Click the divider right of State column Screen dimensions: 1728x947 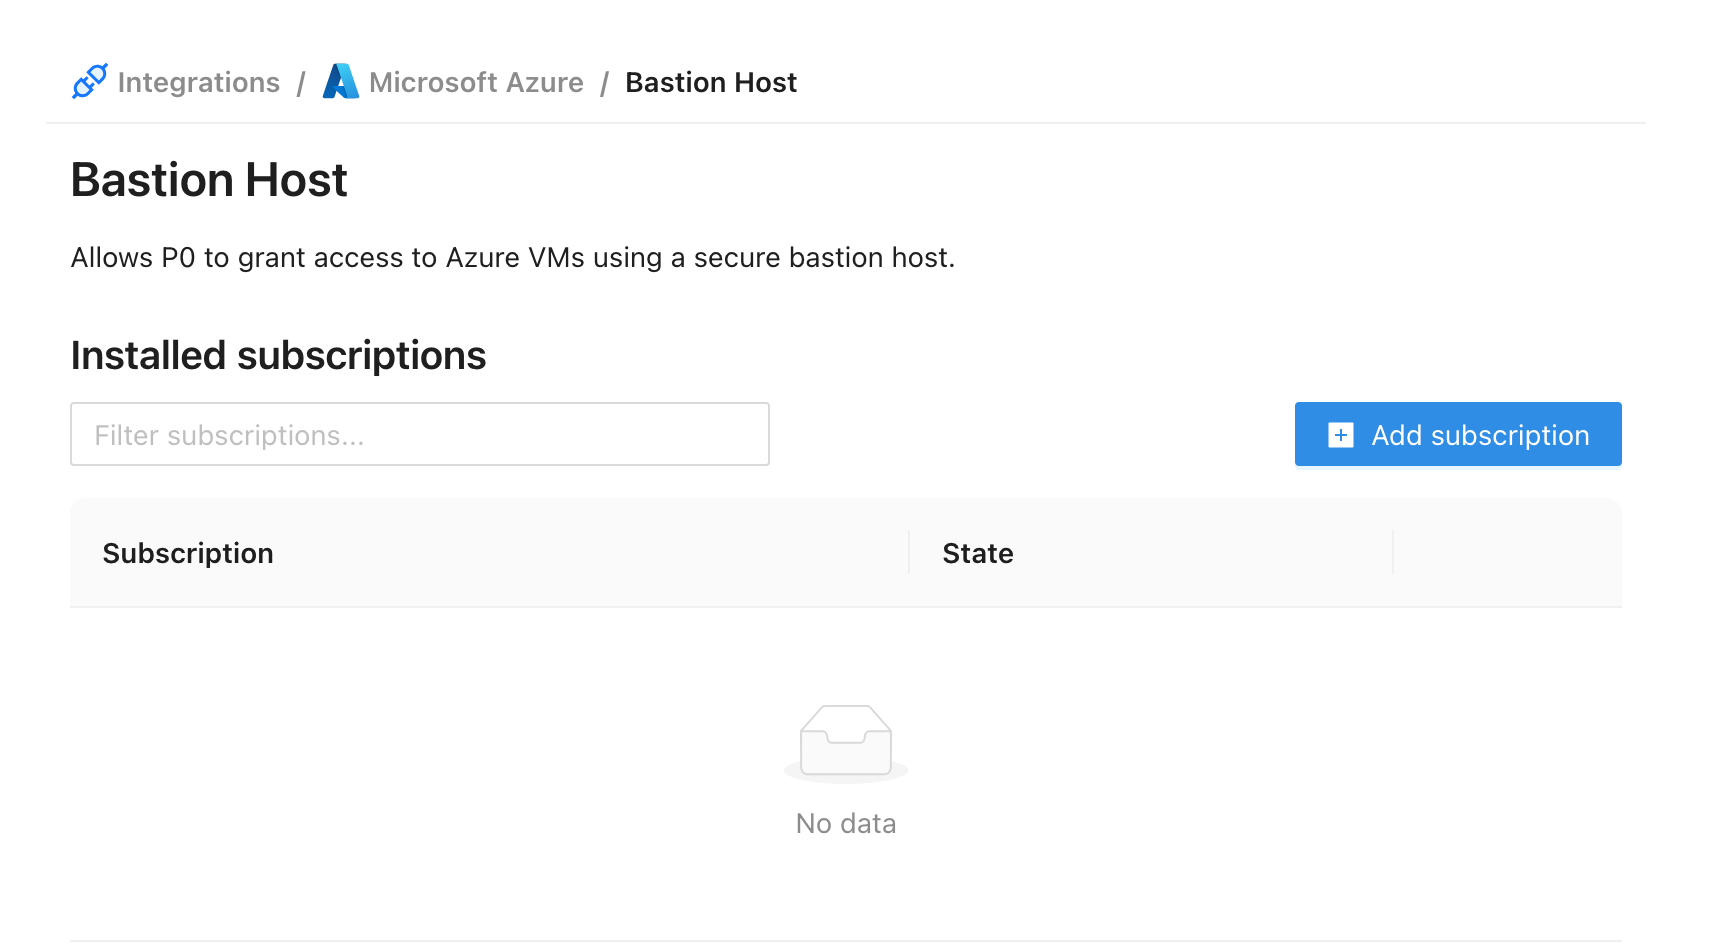click(x=1393, y=553)
